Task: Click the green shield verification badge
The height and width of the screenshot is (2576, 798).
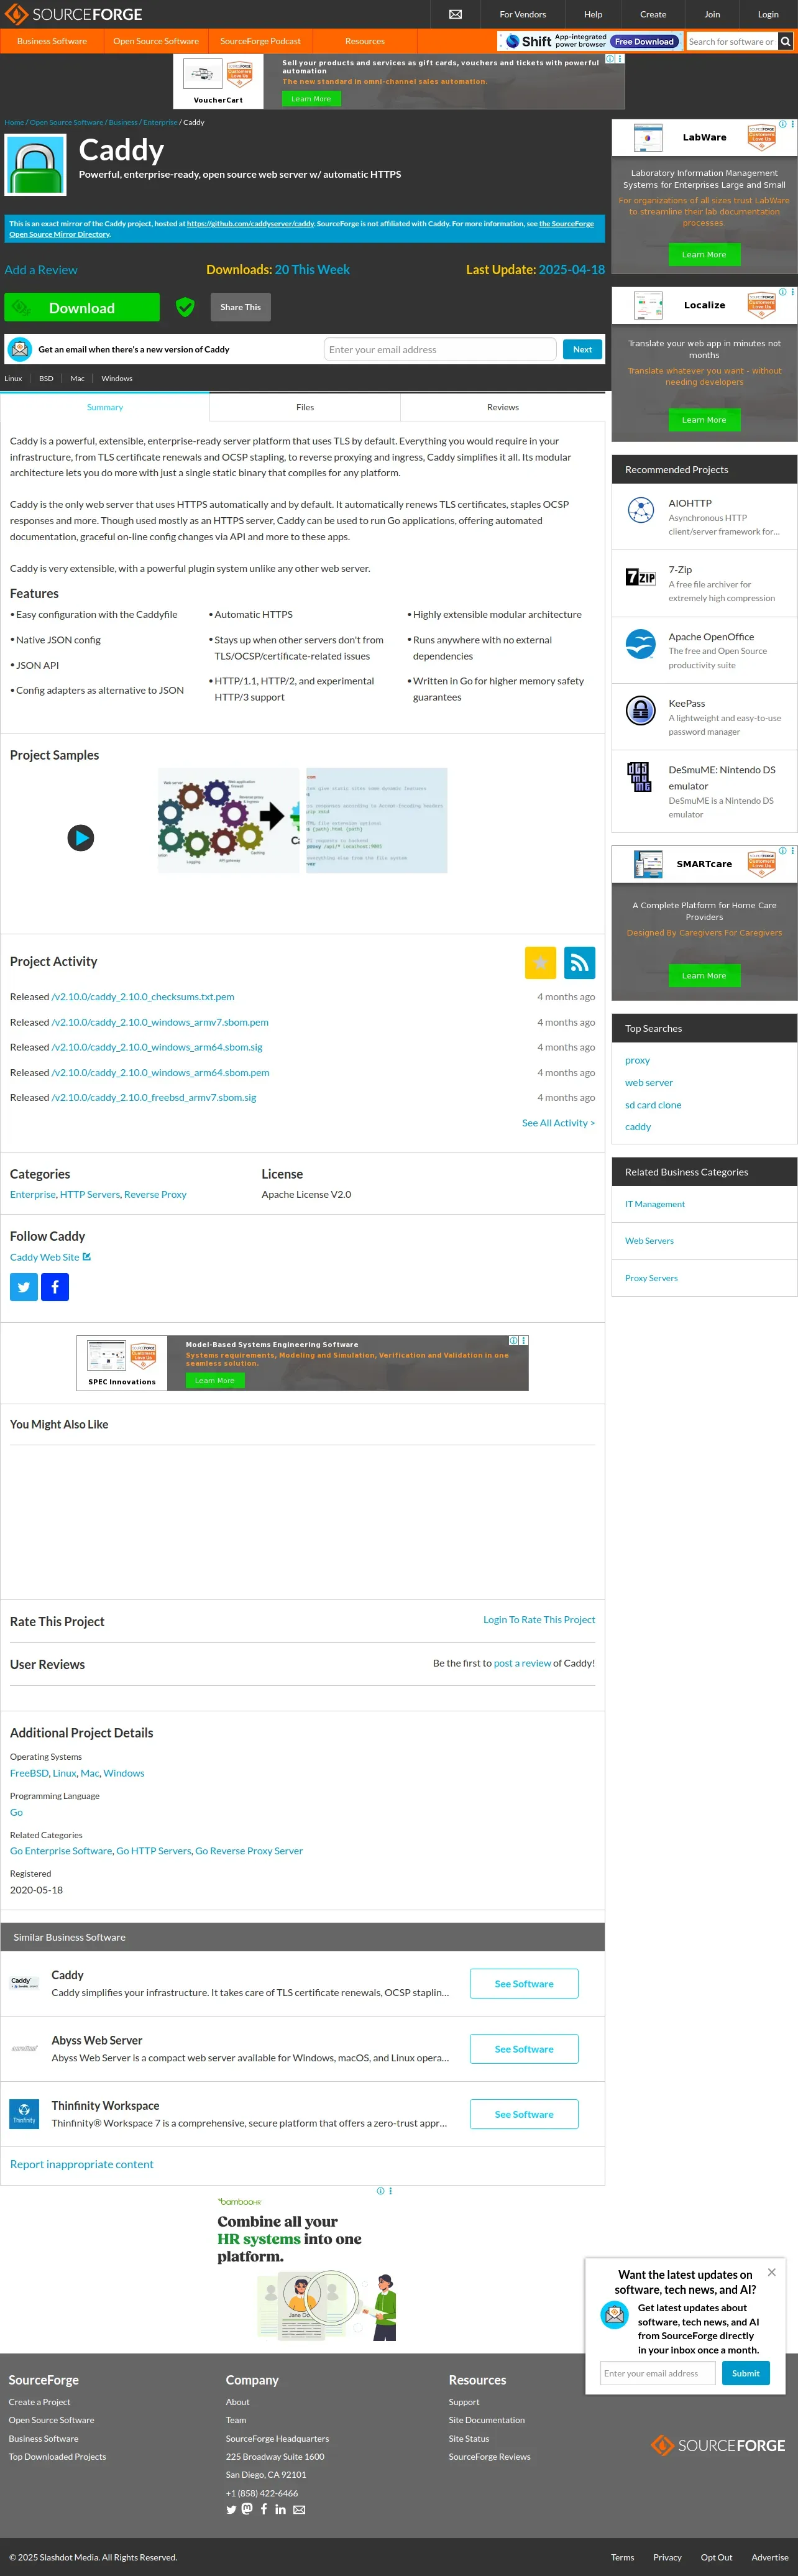Action: 185,307
